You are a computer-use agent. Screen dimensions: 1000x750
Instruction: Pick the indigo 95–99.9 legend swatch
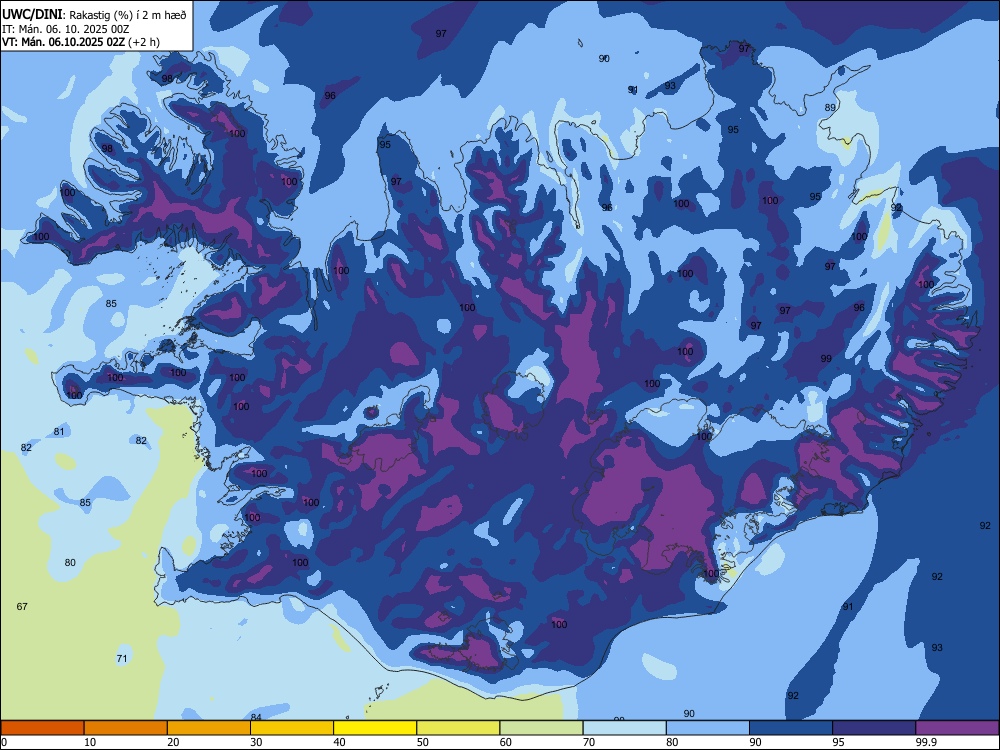(x=874, y=728)
